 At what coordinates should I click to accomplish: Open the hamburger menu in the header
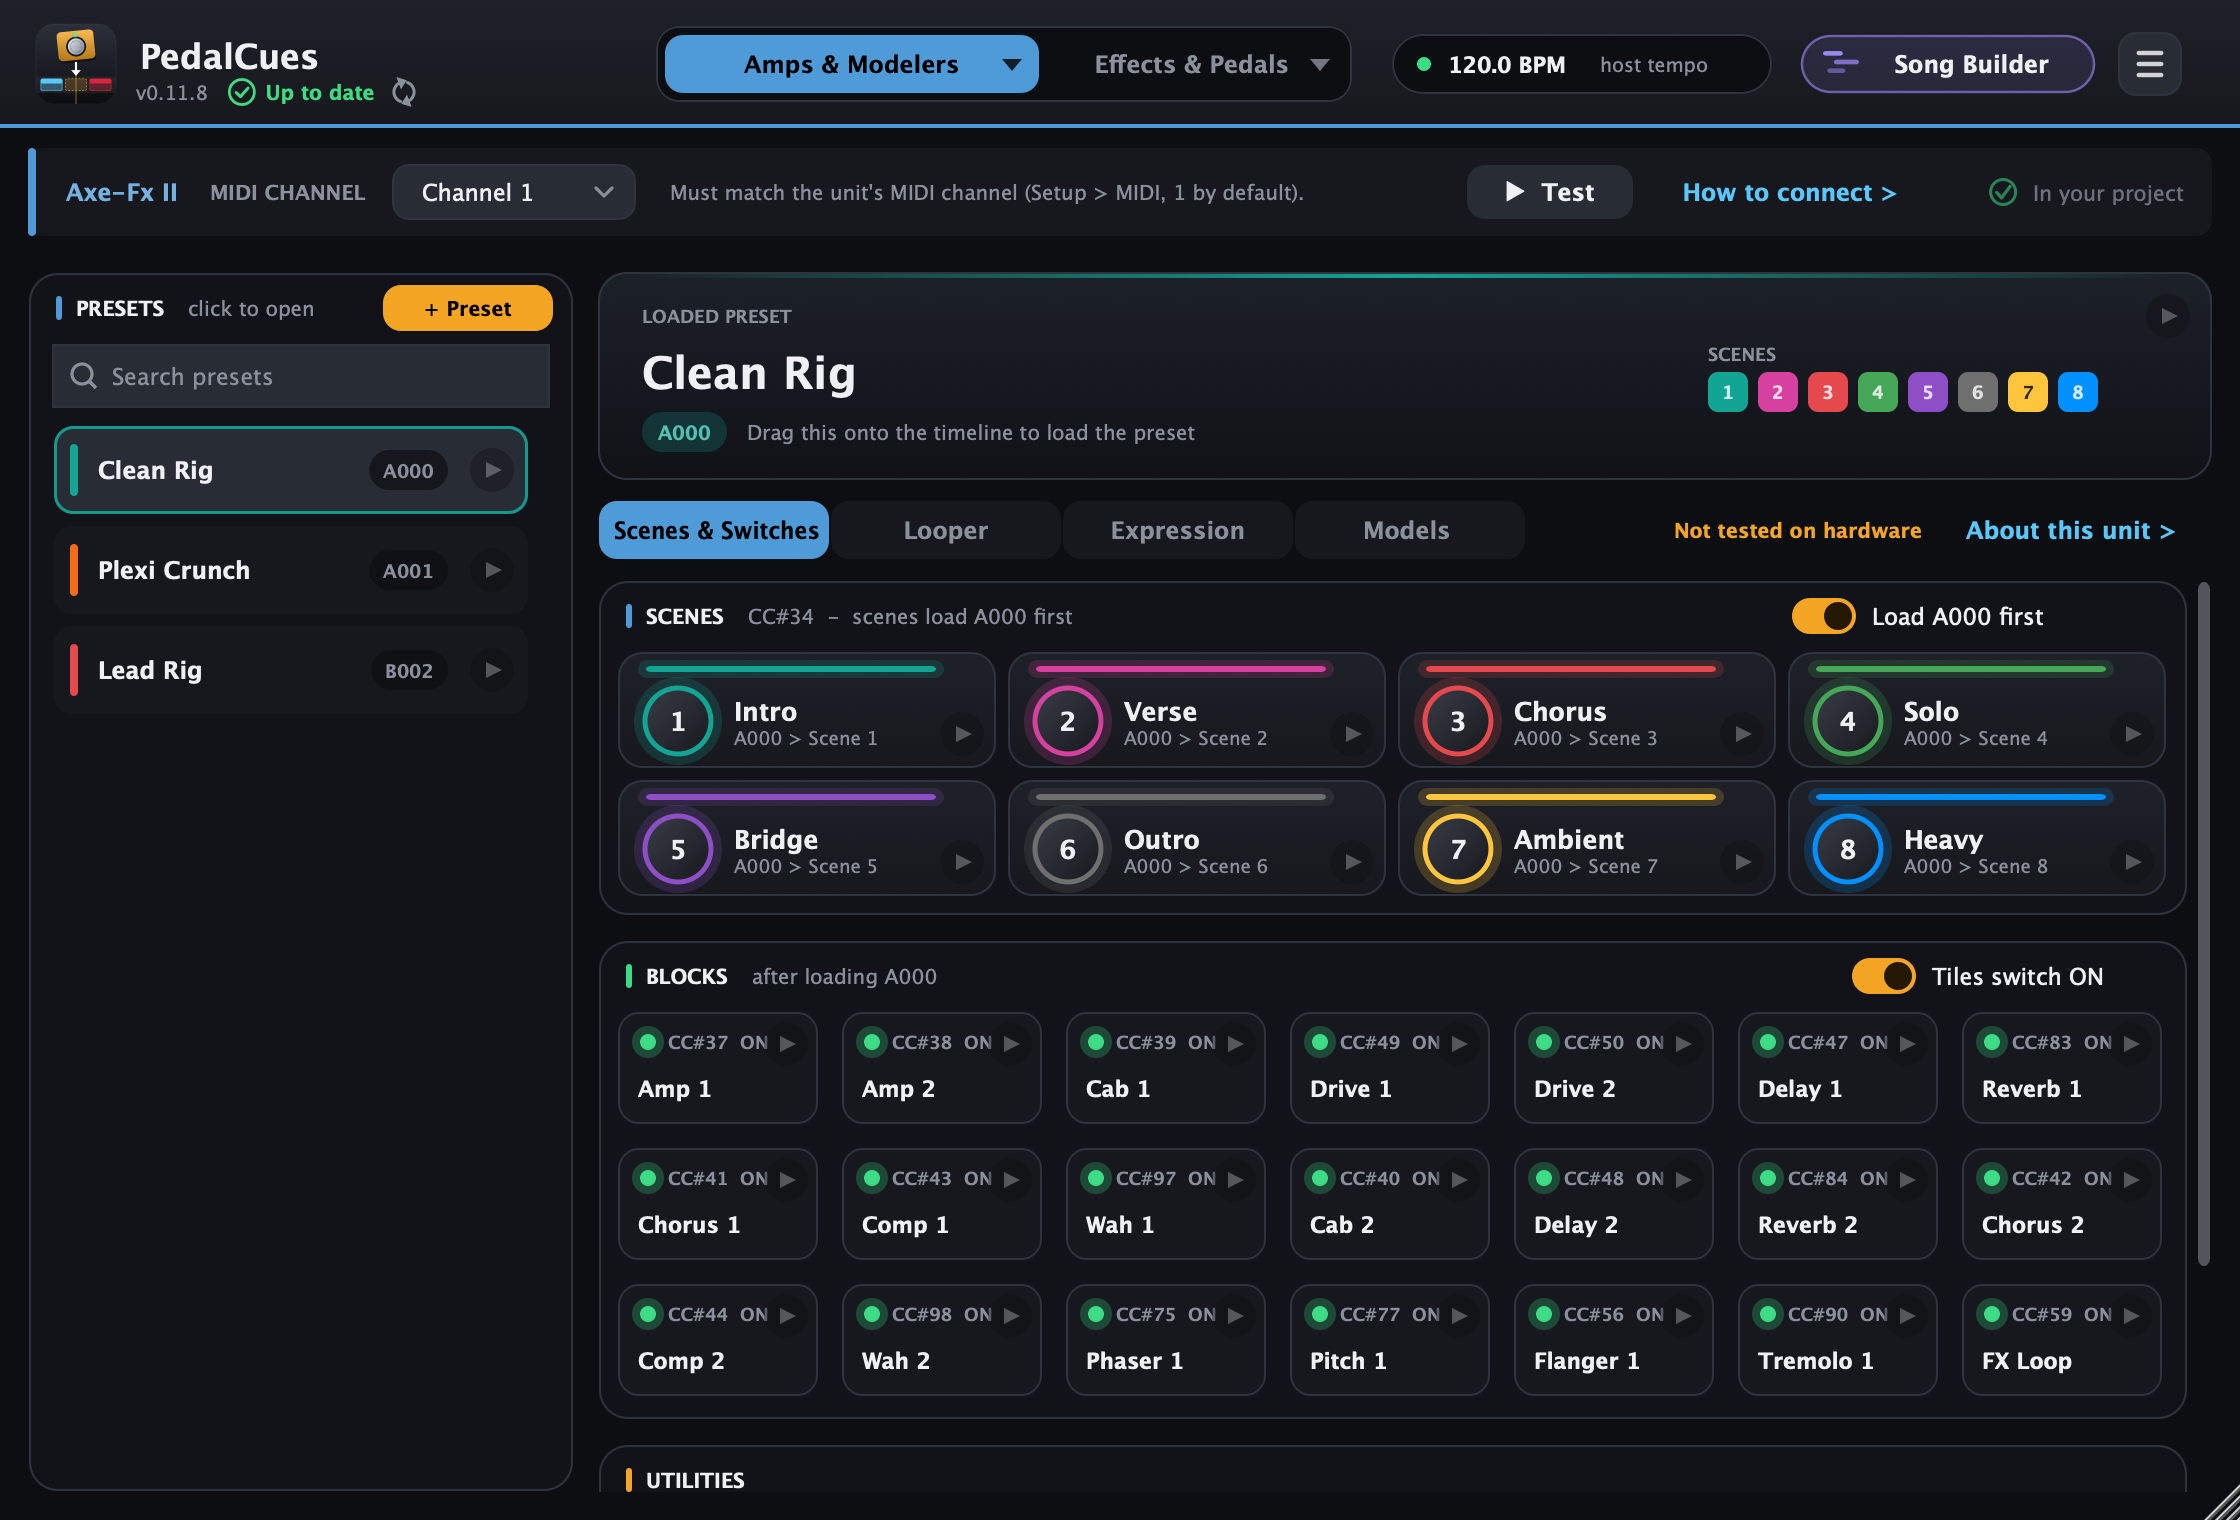pos(2149,64)
